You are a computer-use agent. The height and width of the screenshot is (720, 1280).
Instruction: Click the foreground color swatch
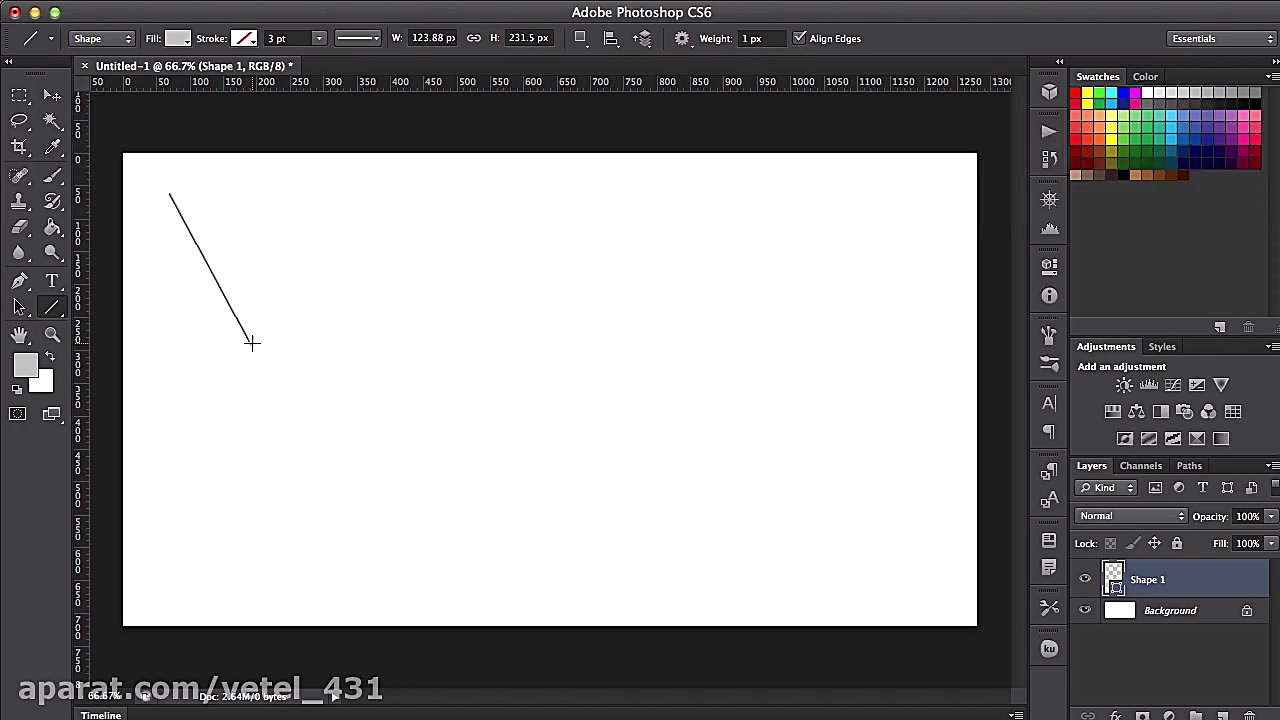click(x=25, y=366)
